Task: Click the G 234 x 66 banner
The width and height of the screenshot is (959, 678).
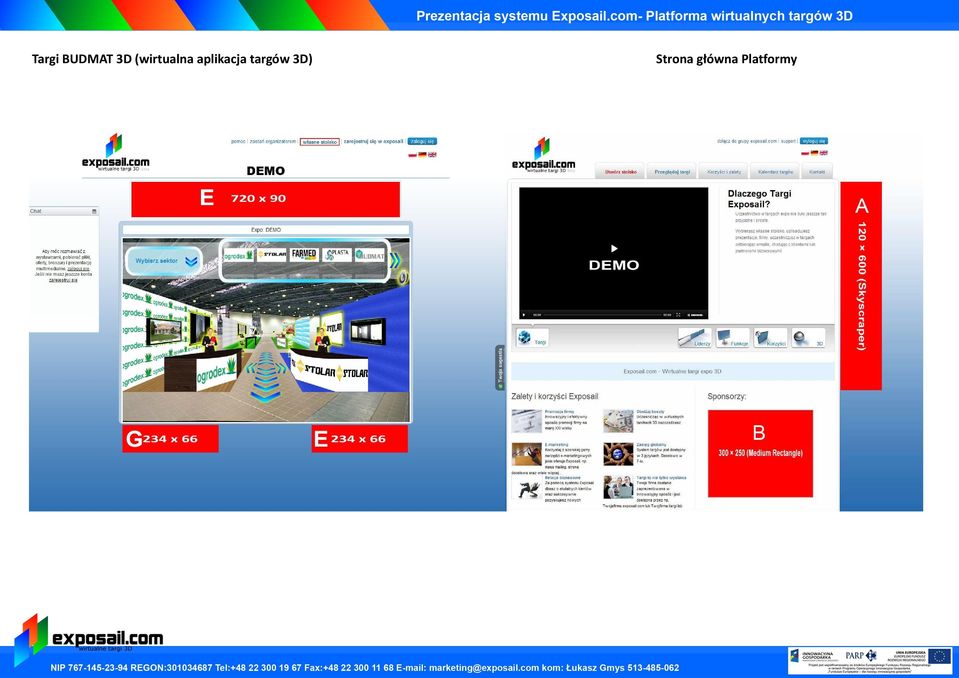Action: point(170,439)
